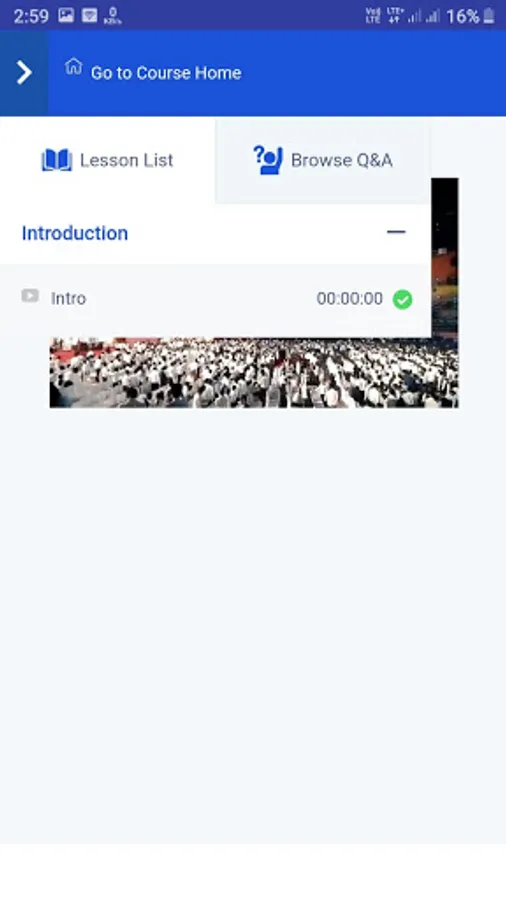Tap the network speed KB/s indicator

[x=112, y=15]
